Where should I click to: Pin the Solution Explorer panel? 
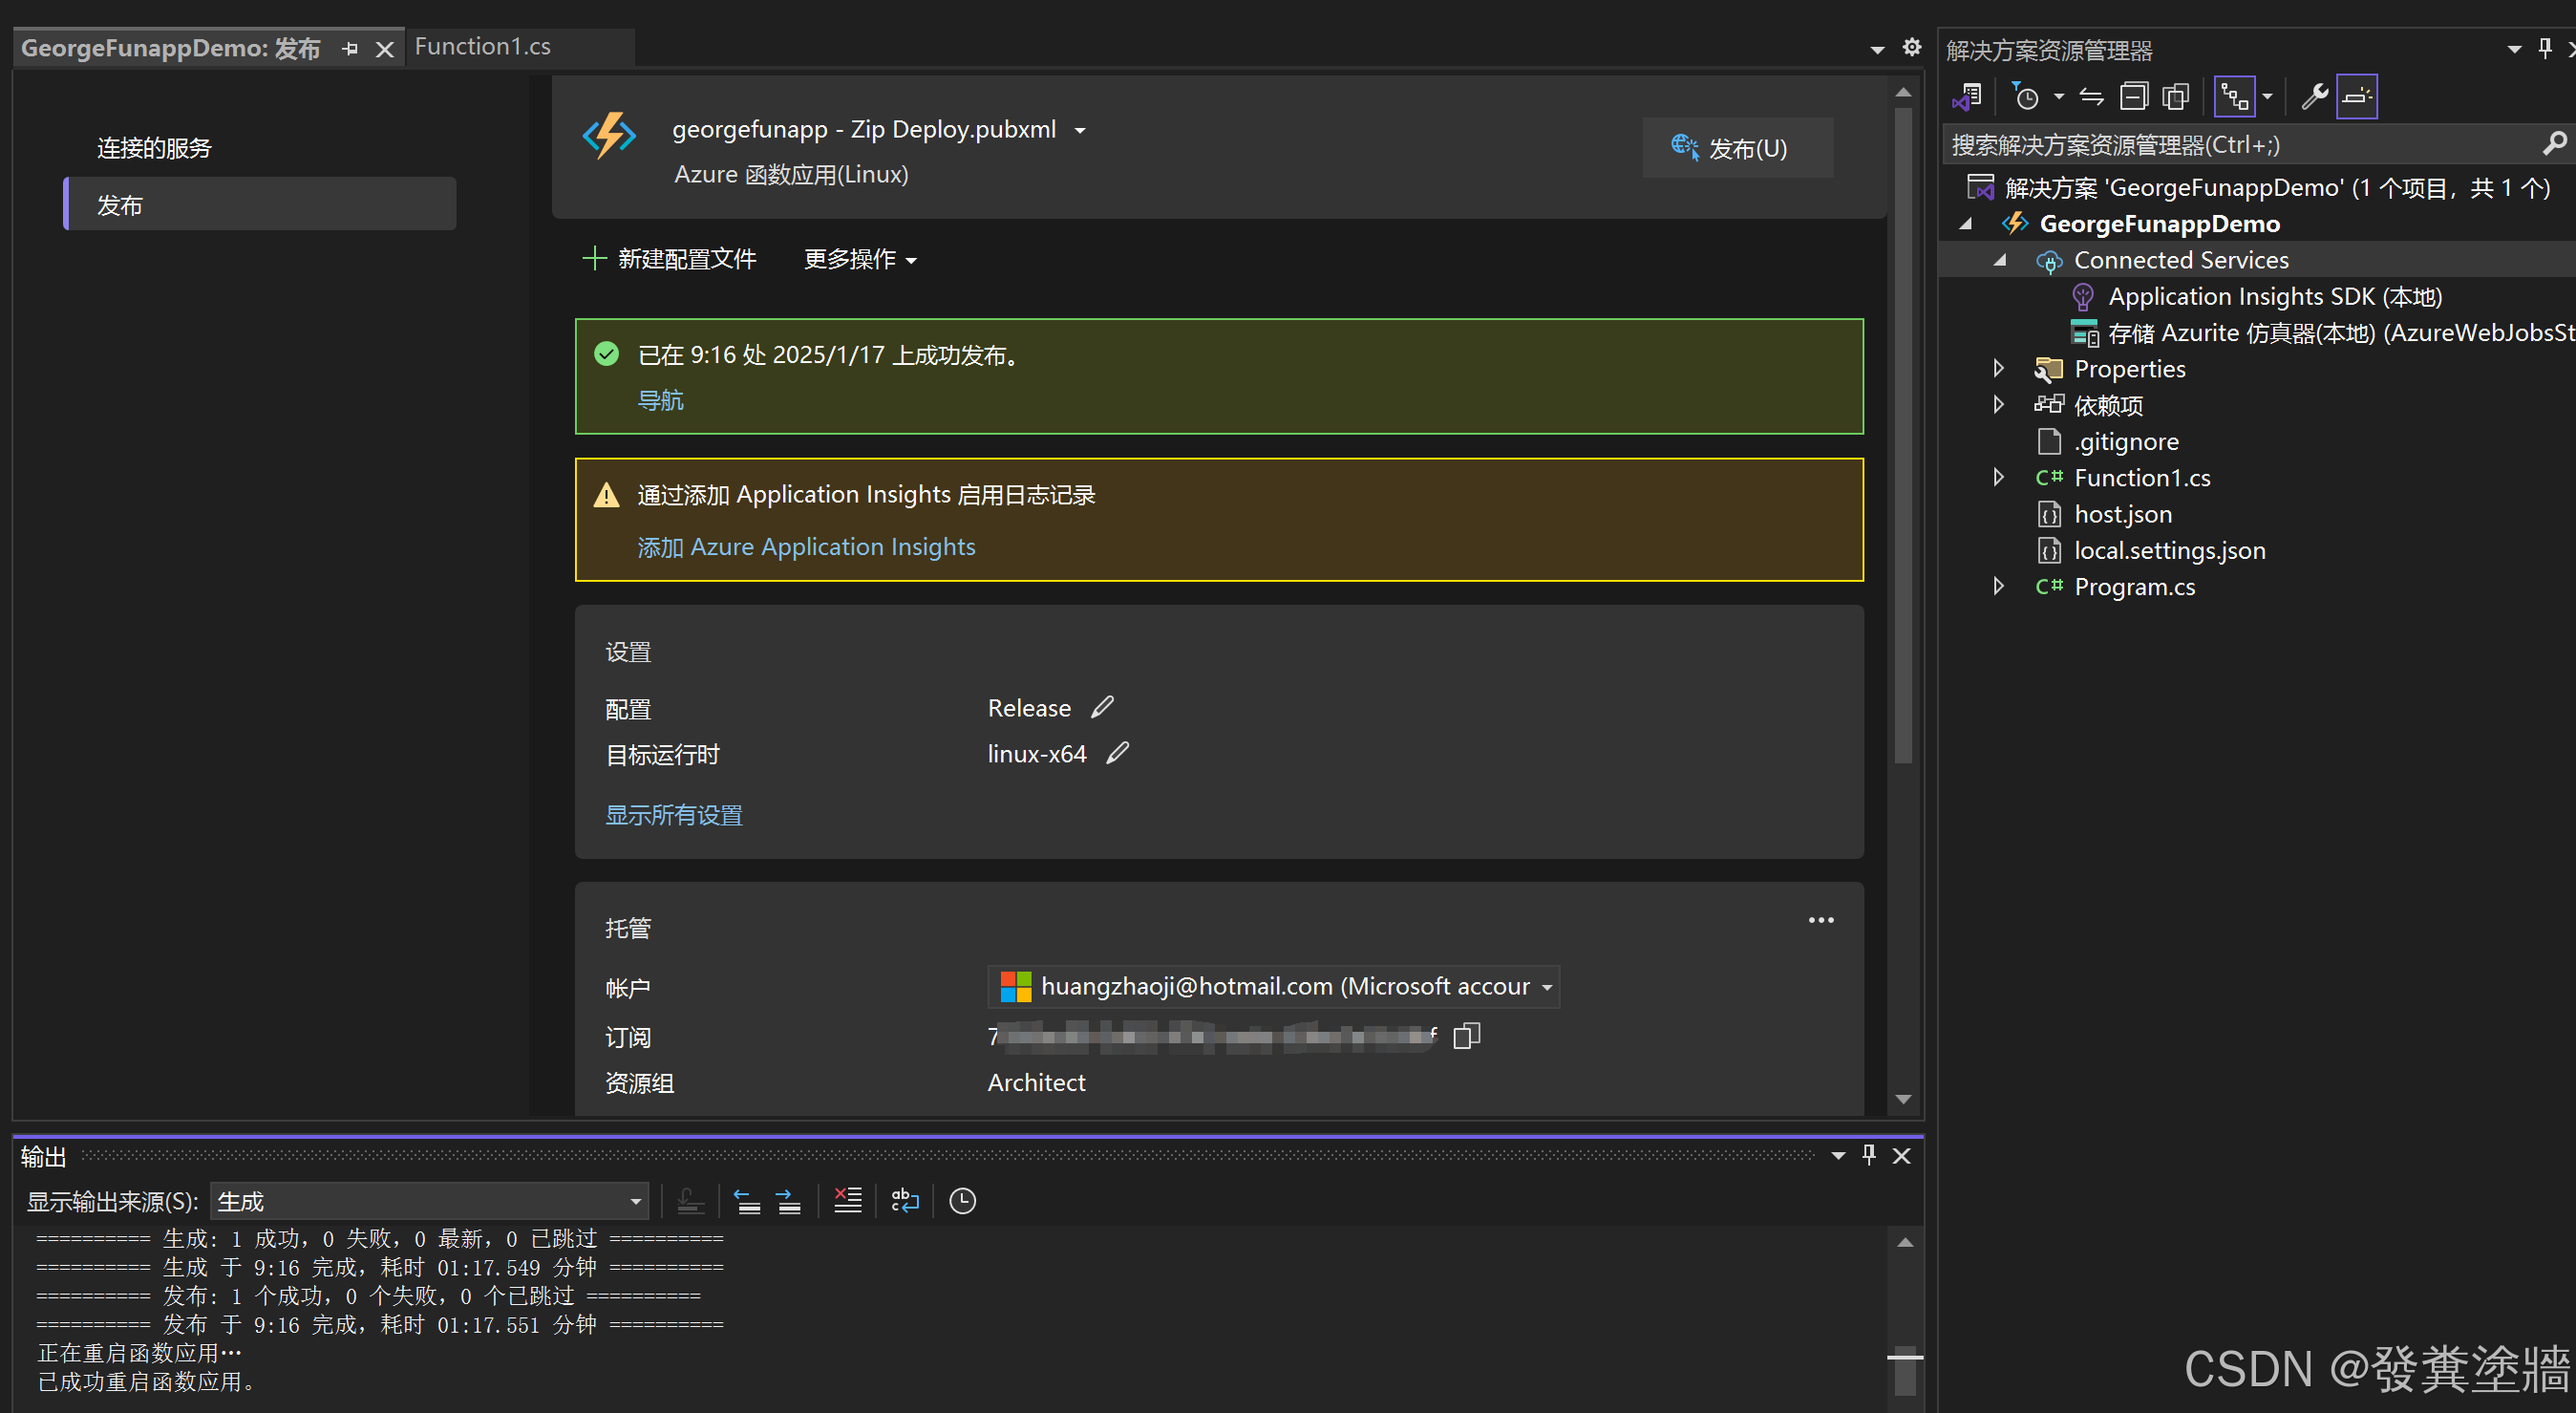(2545, 48)
